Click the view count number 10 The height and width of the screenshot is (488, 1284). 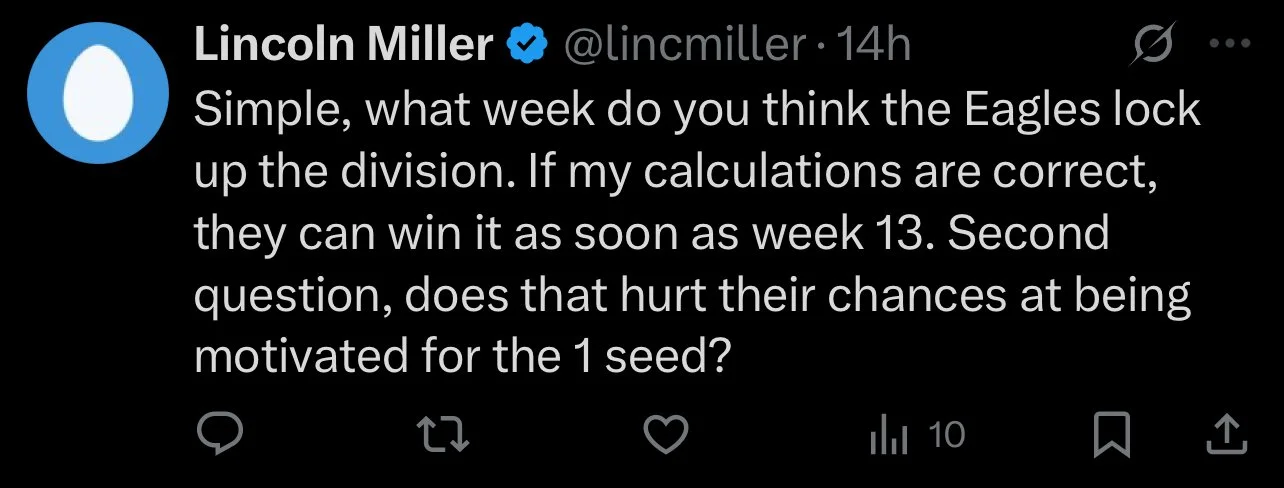pyautogui.click(x=946, y=435)
